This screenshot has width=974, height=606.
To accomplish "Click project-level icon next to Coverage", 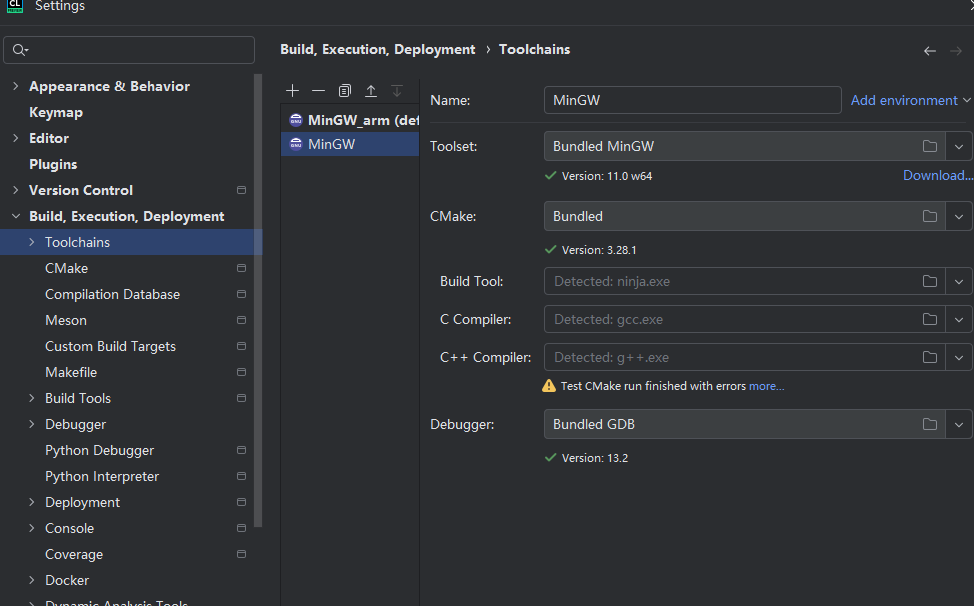I will coord(242,554).
